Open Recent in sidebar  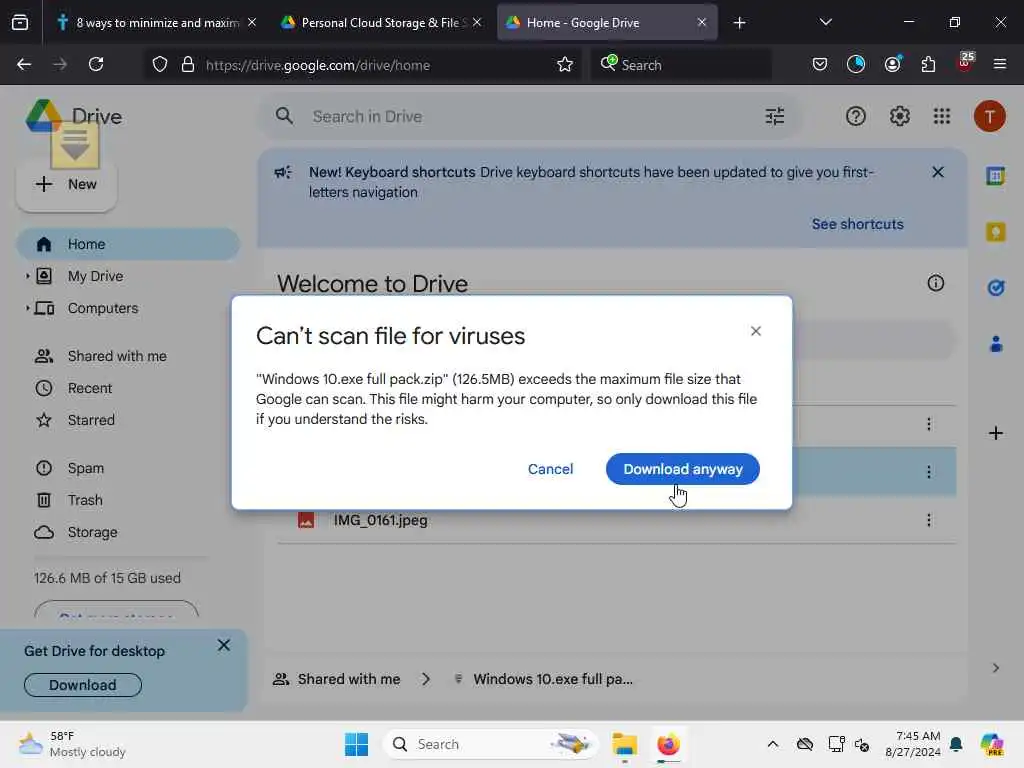(x=90, y=388)
